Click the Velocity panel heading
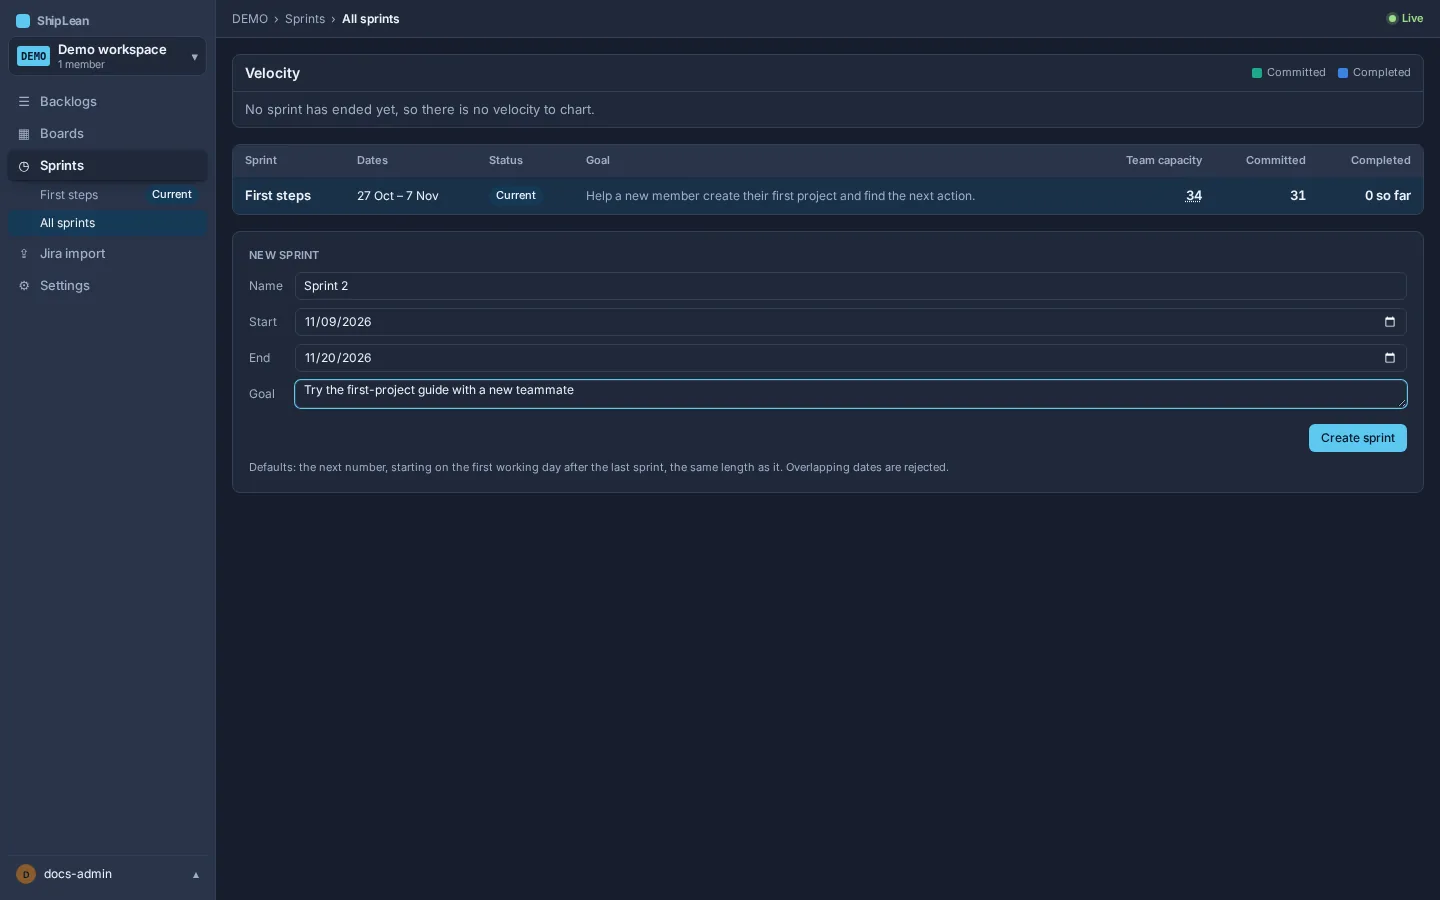This screenshot has height=900, width=1440. click(x=272, y=73)
